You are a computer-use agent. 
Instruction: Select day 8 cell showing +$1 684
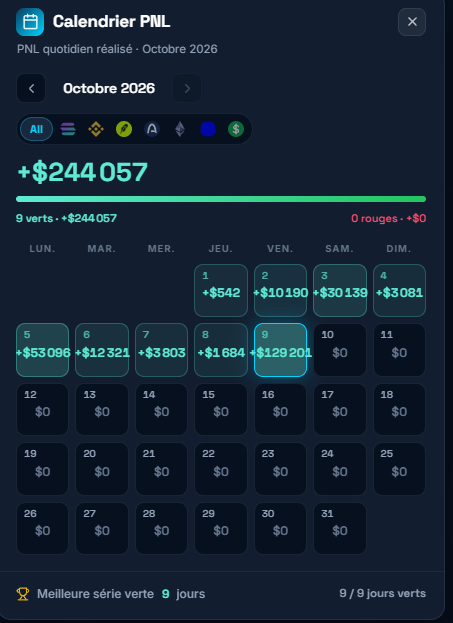click(x=221, y=350)
